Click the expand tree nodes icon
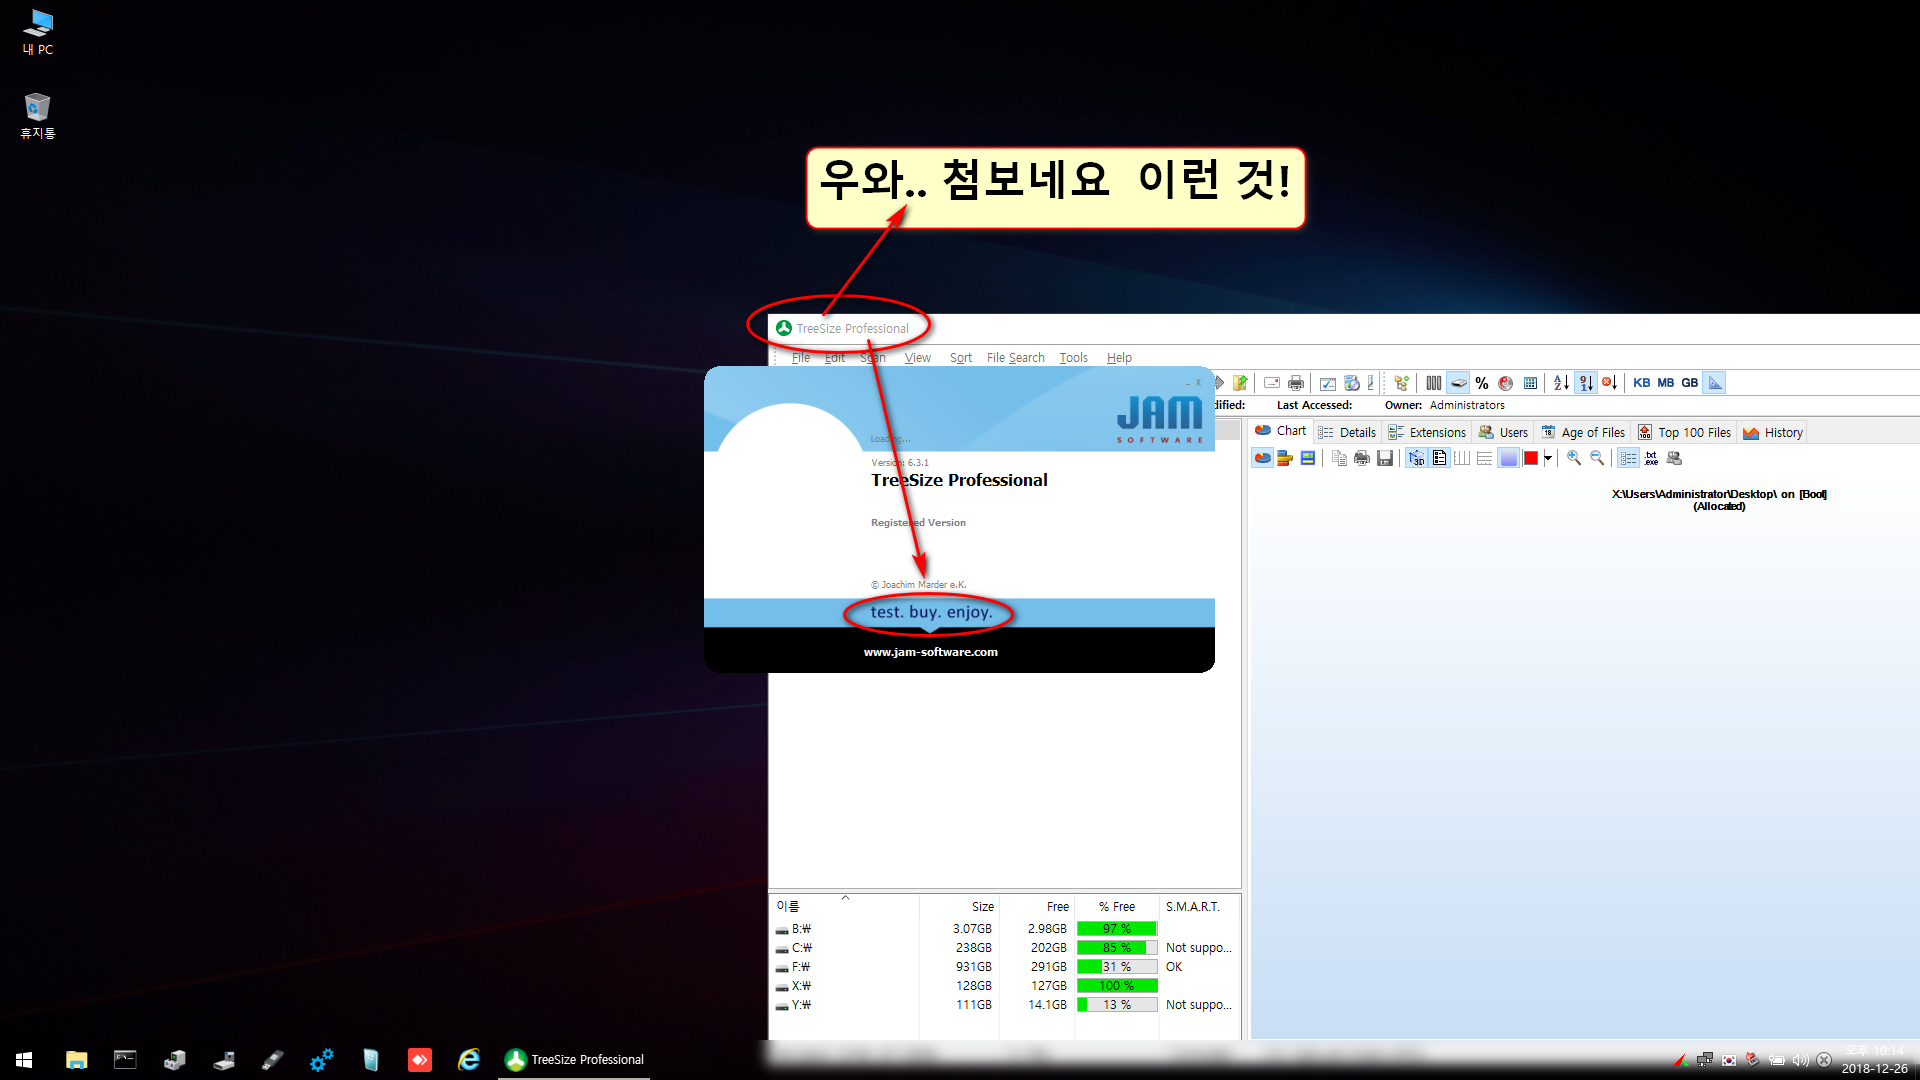This screenshot has height=1080, width=1920. pyautogui.click(x=1402, y=383)
